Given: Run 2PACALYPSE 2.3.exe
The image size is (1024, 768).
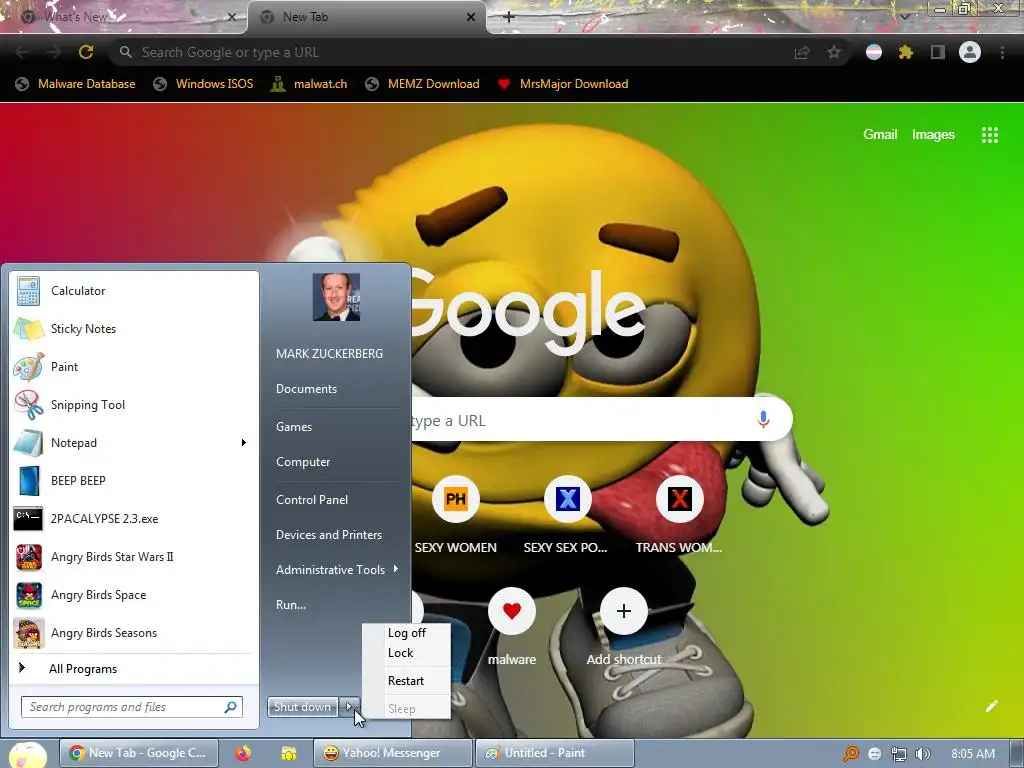Looking at the screenshot, I should pyautogui.click(x=134, y=519).
